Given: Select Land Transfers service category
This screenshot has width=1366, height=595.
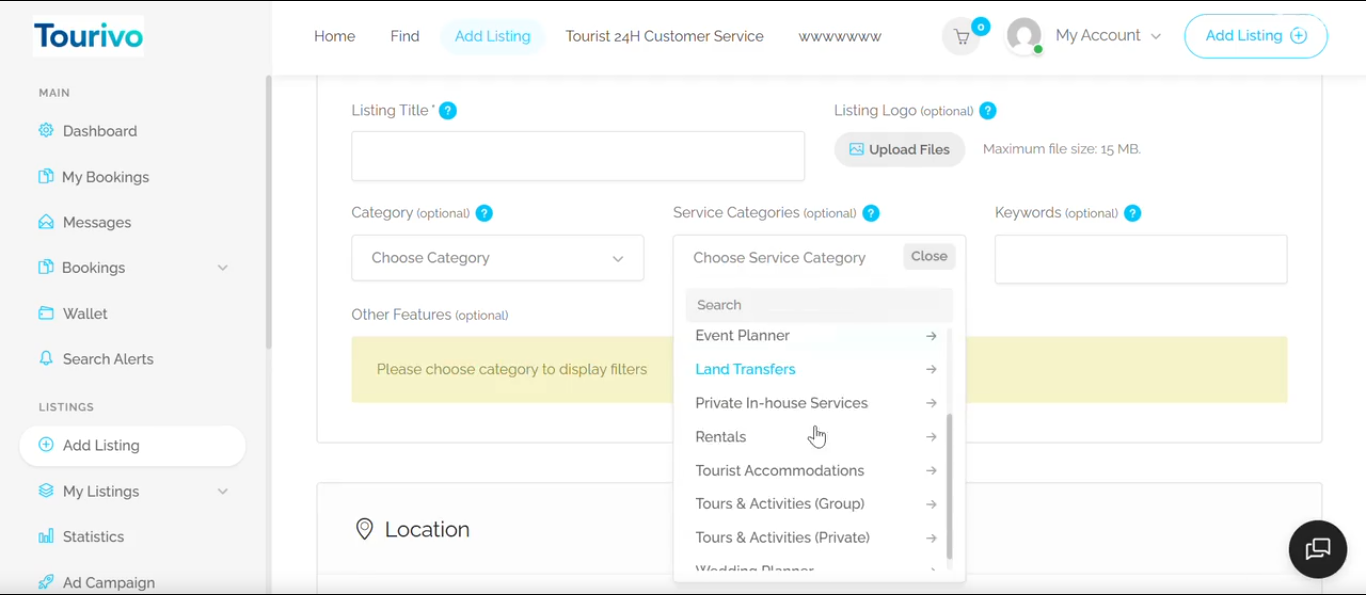Looking at the screenshot, I should (745, 368).
